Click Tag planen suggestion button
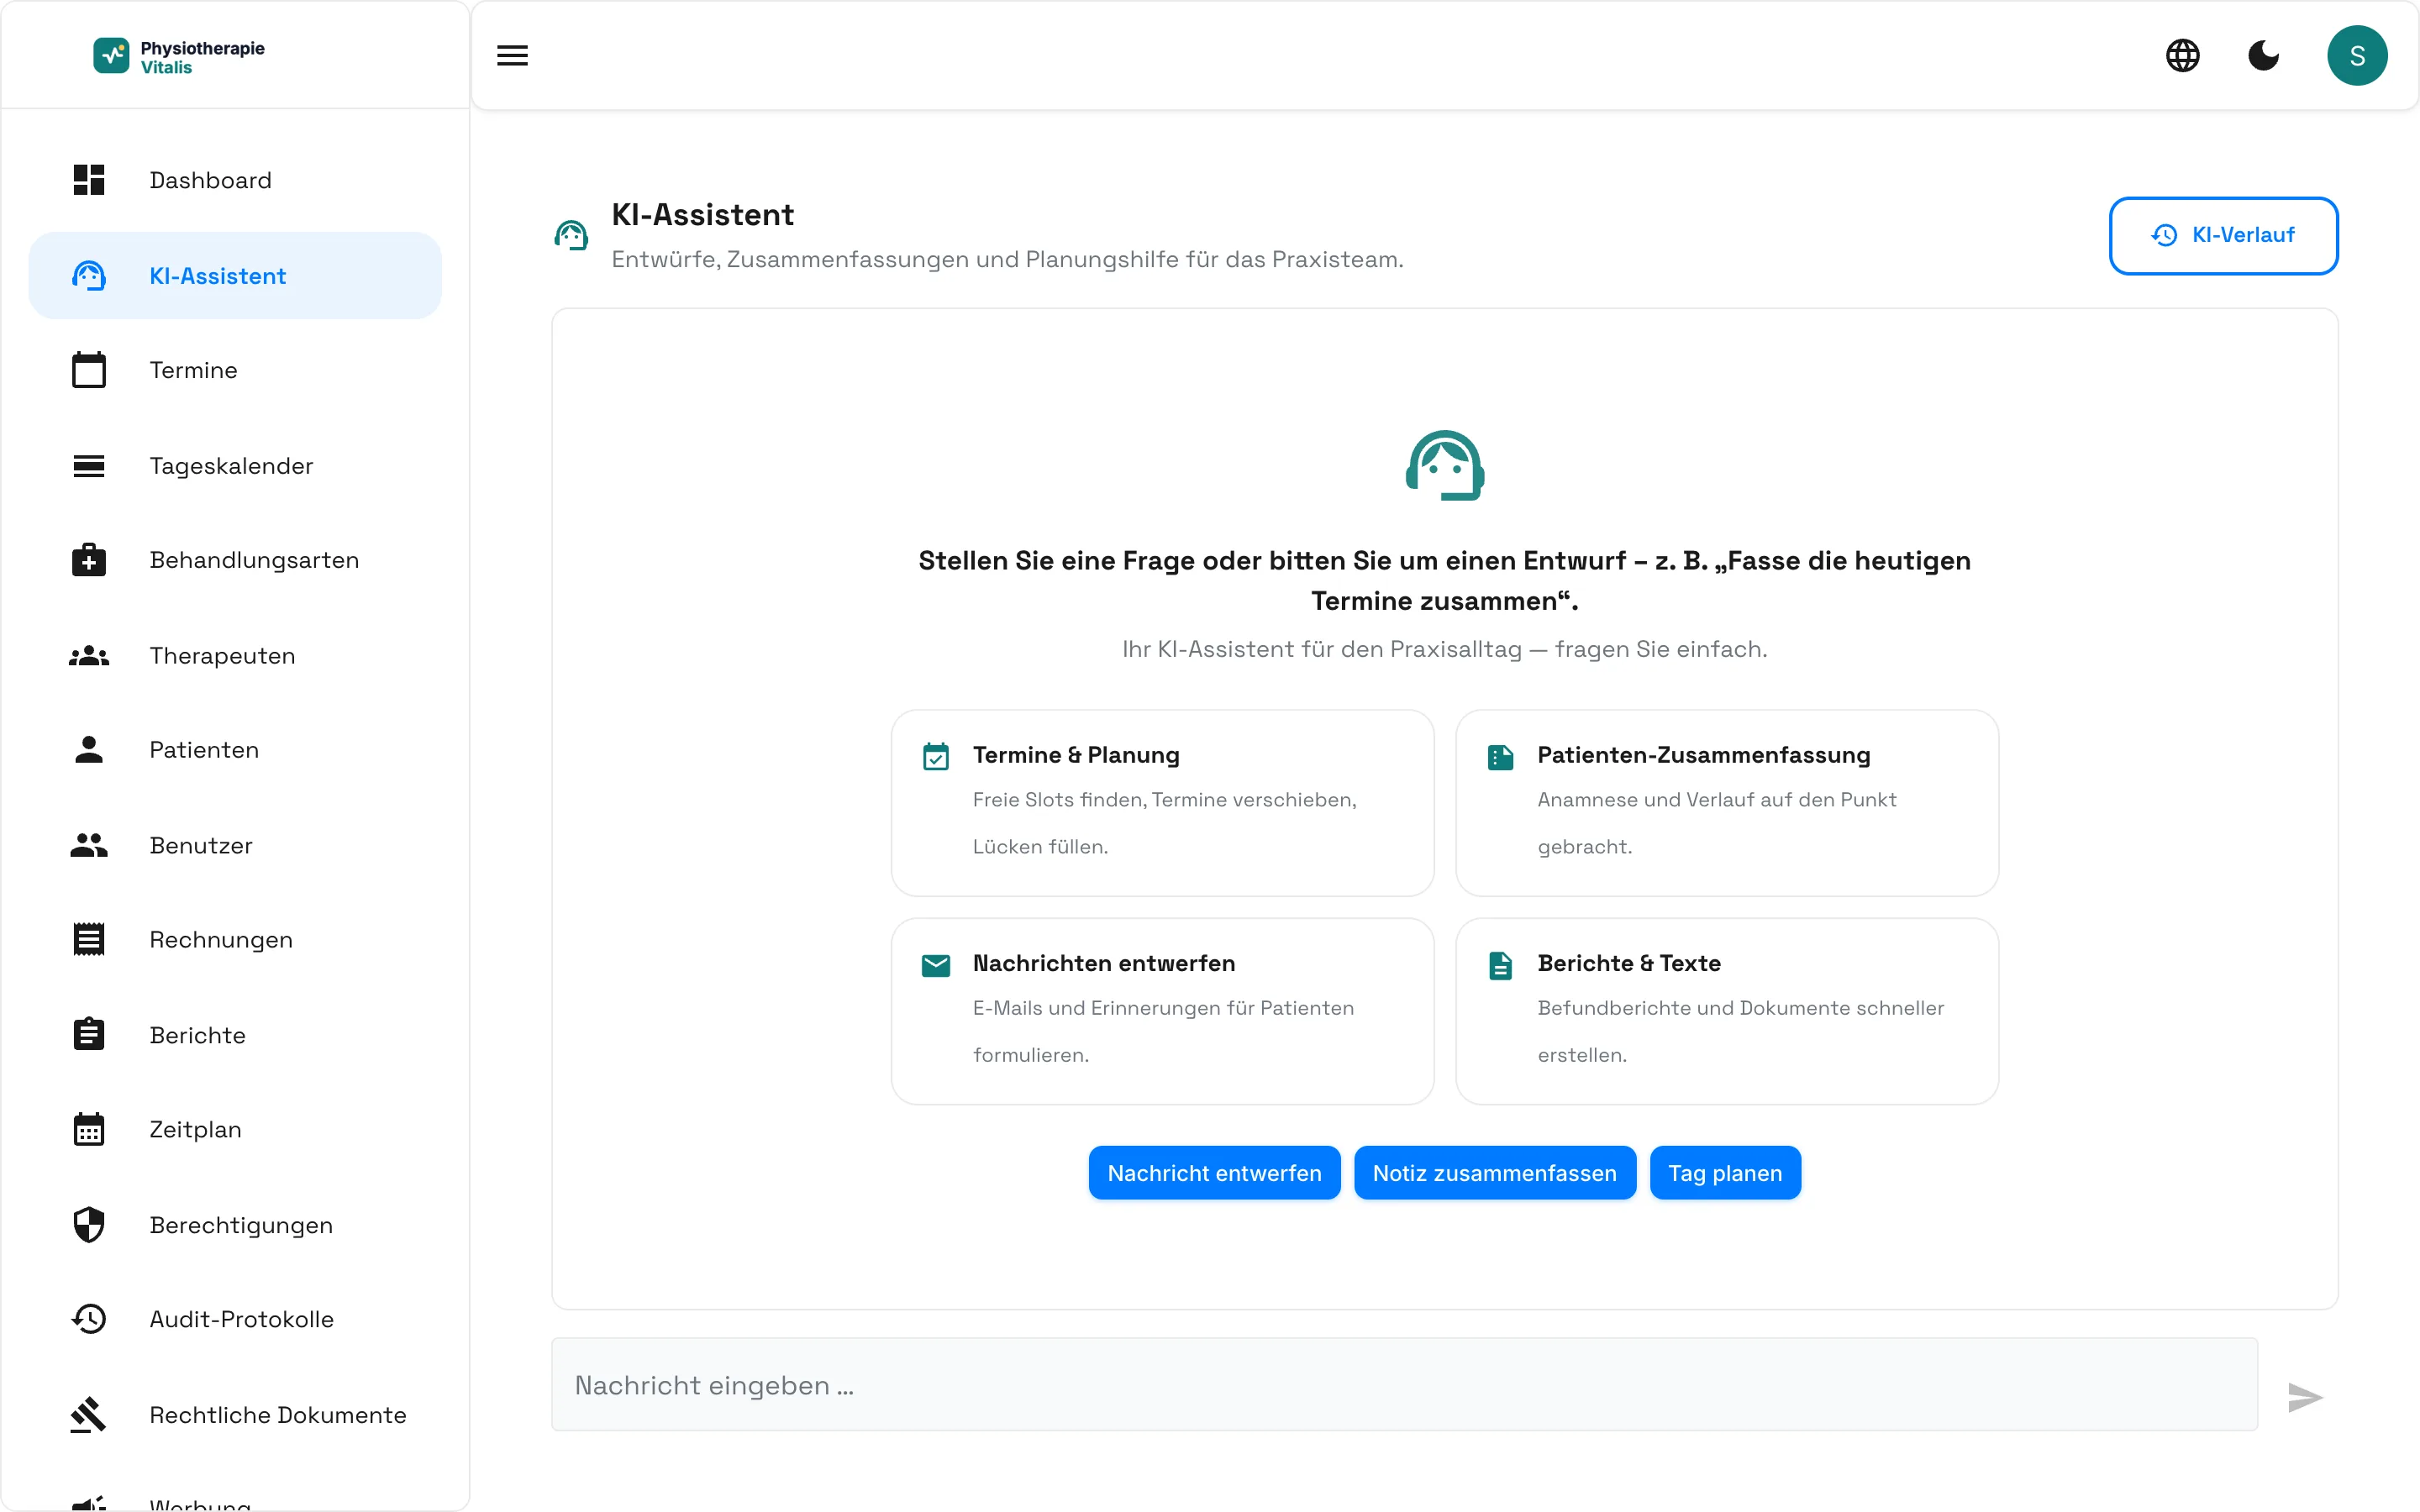The height and width of the screenshot is (1512, 2420). coord(1725,1173)
